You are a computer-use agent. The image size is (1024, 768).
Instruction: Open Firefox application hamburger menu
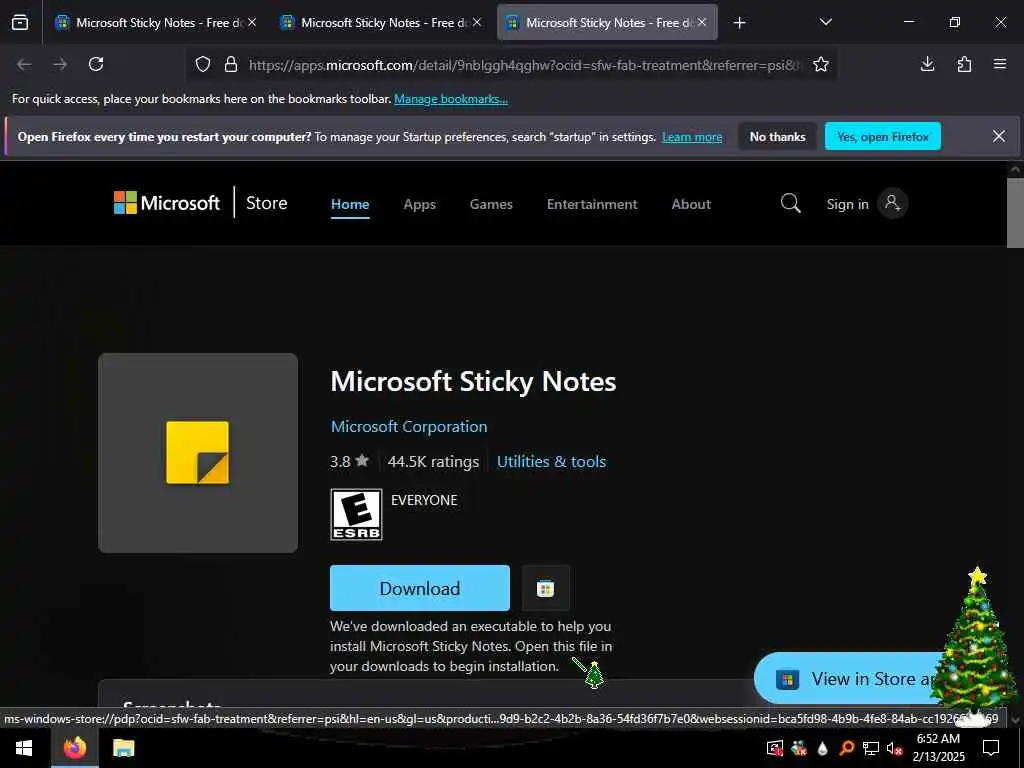tap(1000, 64)
